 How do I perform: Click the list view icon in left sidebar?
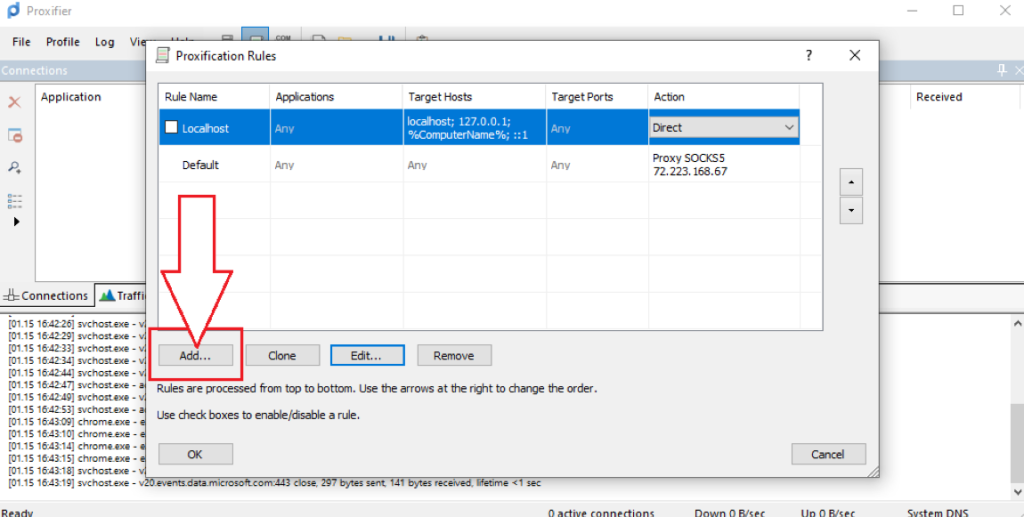pos(15,200)
